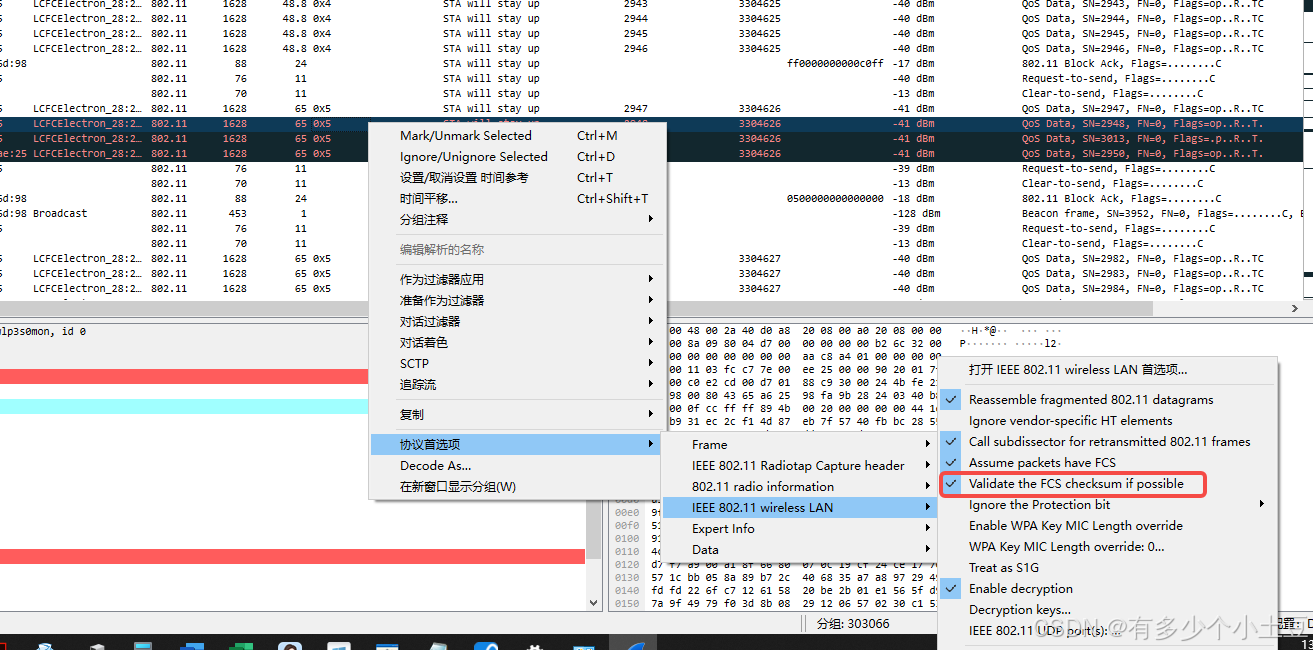This screenshot has width=1313, height=650.
Task: Select packet row QoS Data, SN=2983
Action: pos(652,274)
